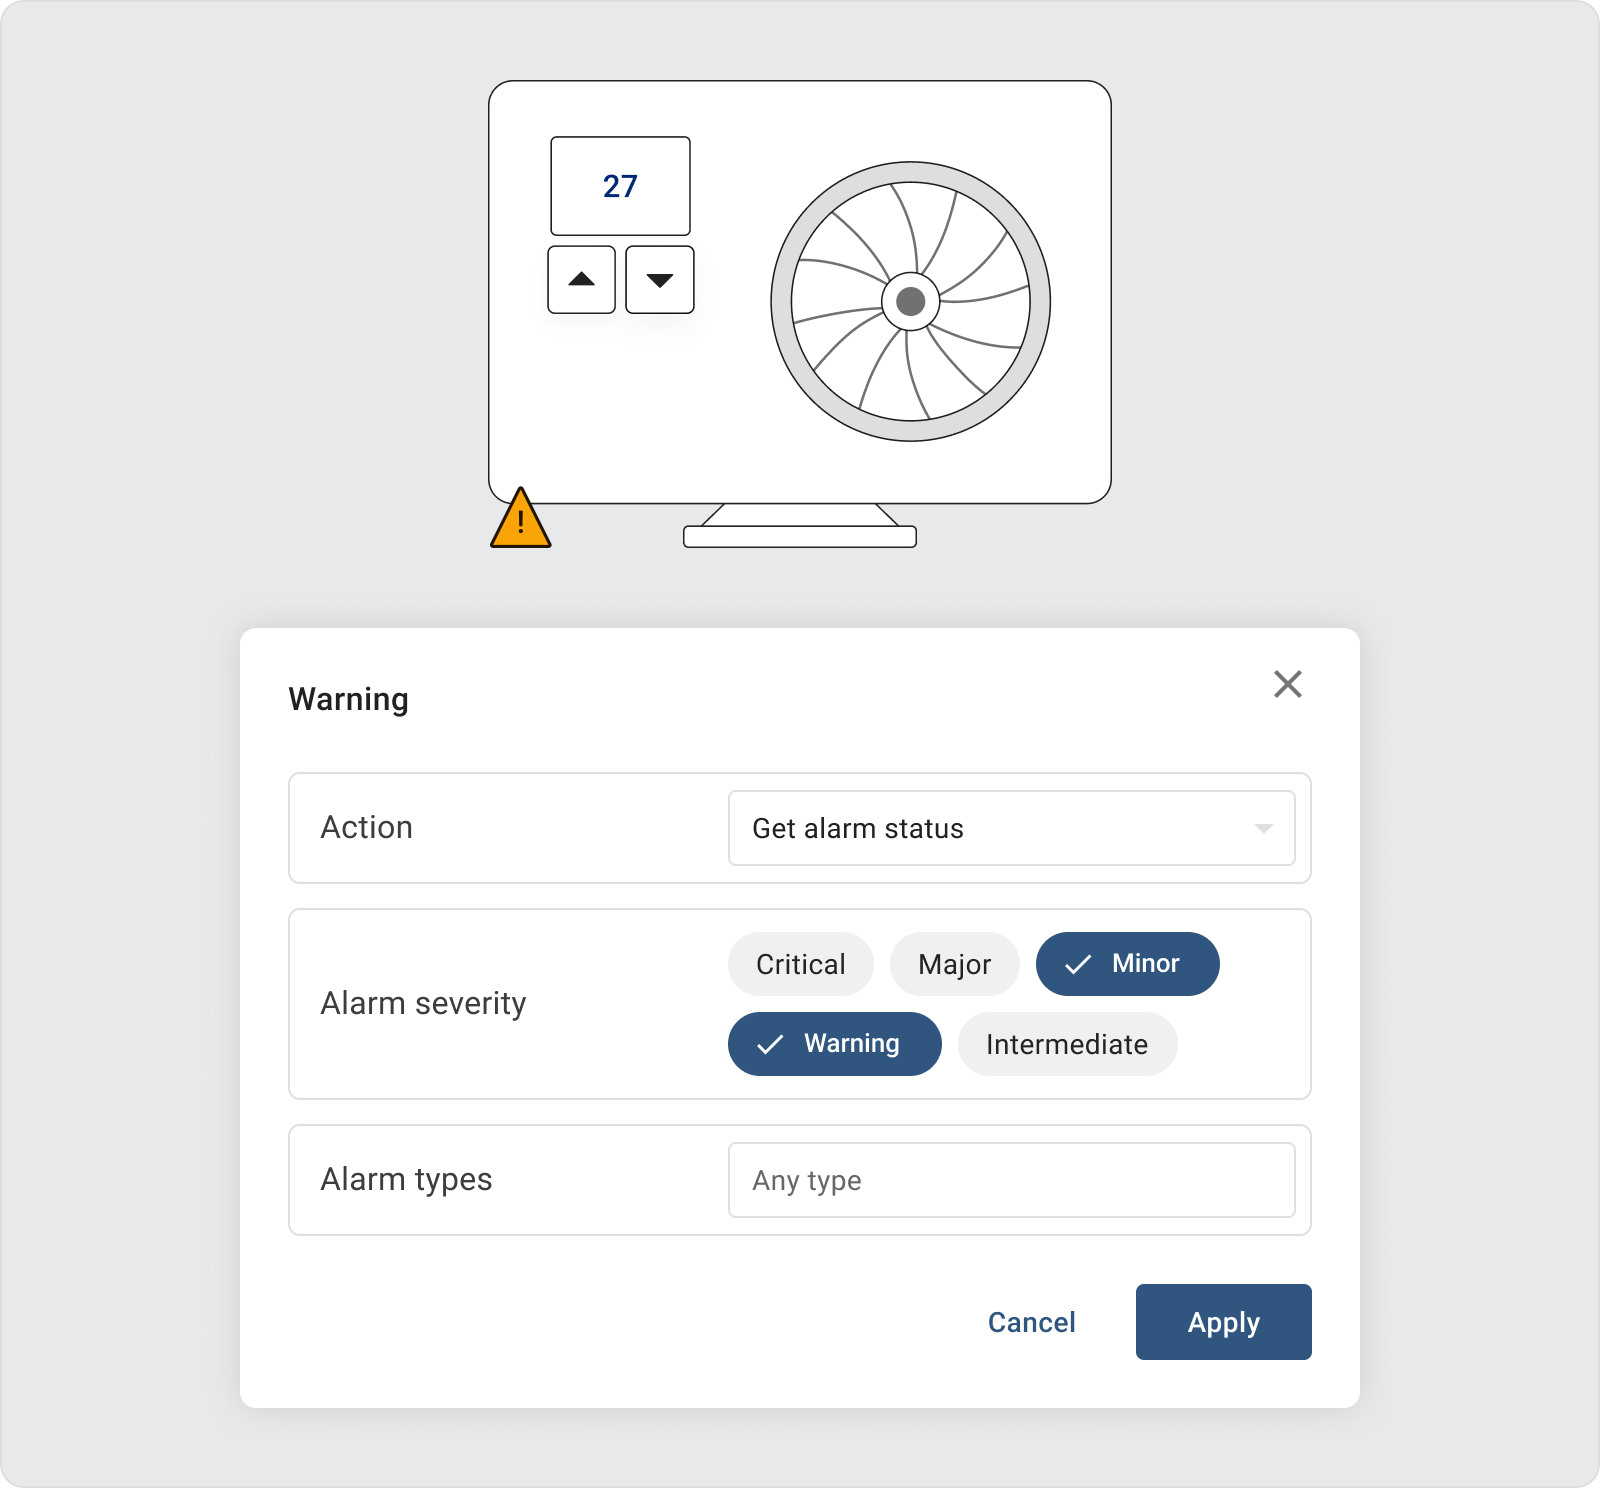Select the Intermediate severity chip
Image resolution: width=1600 pixels, height=1488 pixels.
pyautogui.click(x=1066, y=1044)
